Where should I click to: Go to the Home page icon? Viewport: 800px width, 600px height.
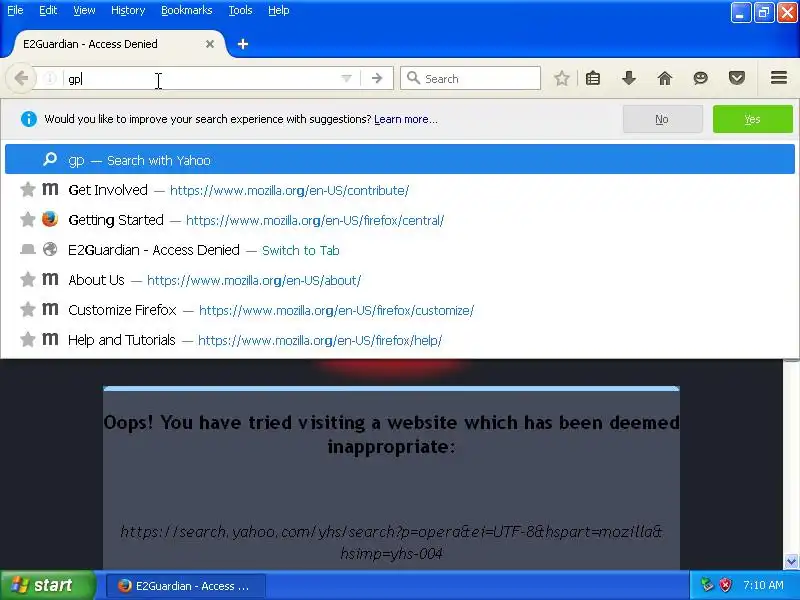tap(665, 79)
